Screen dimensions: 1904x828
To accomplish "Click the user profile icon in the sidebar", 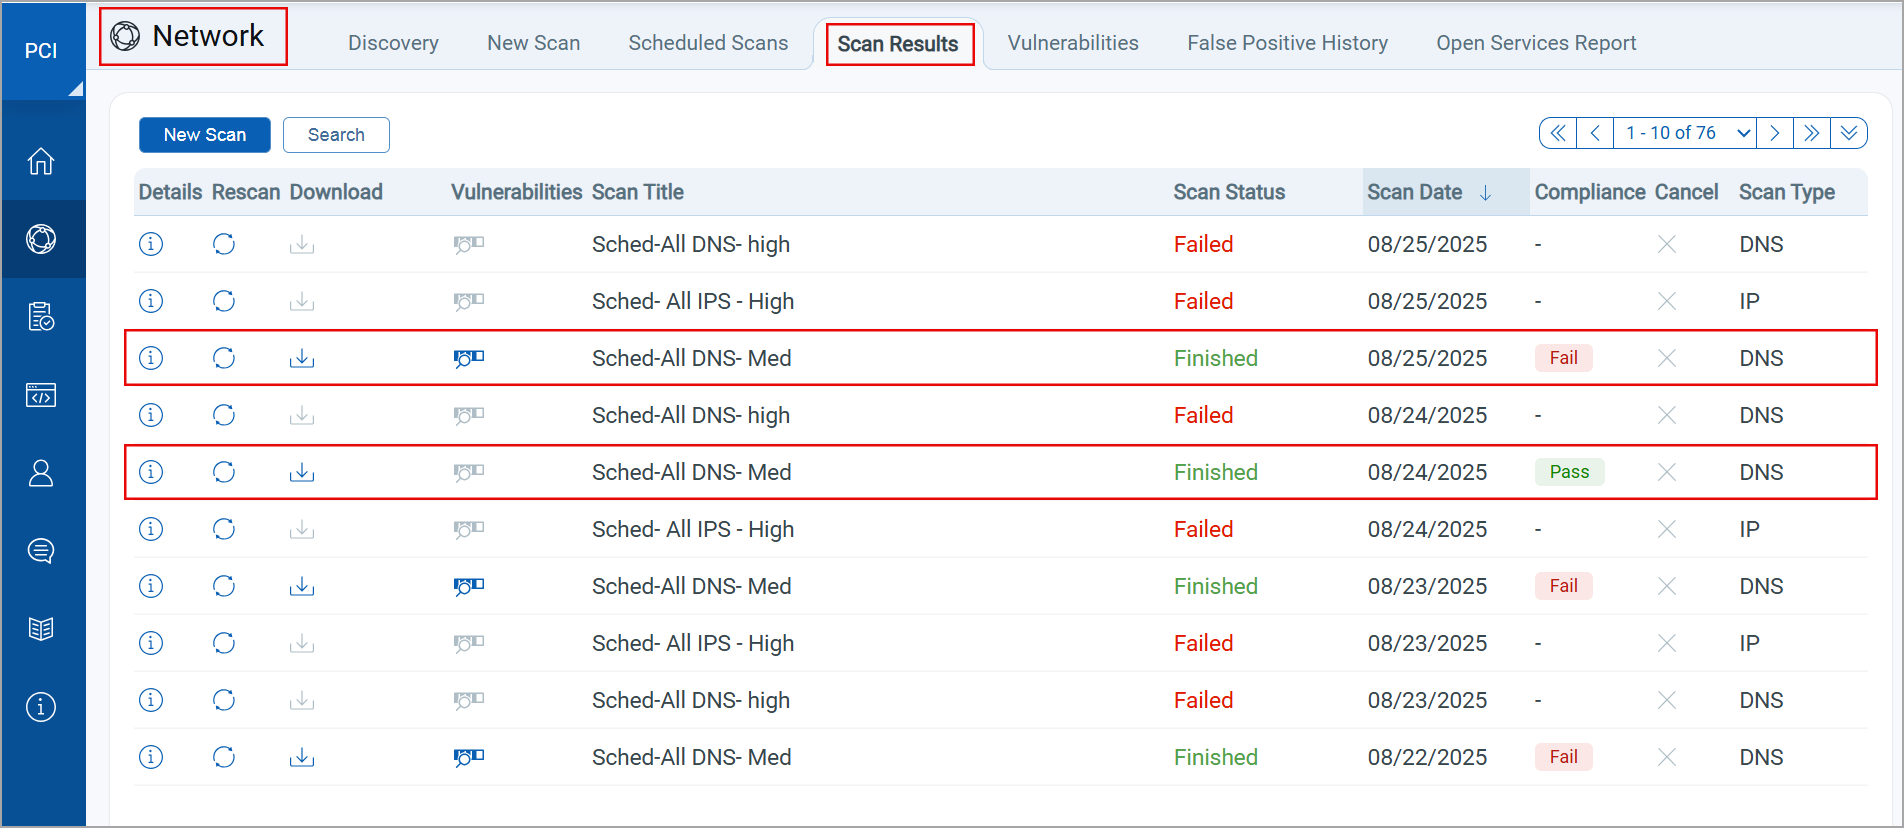I will [x=41, y=473].
